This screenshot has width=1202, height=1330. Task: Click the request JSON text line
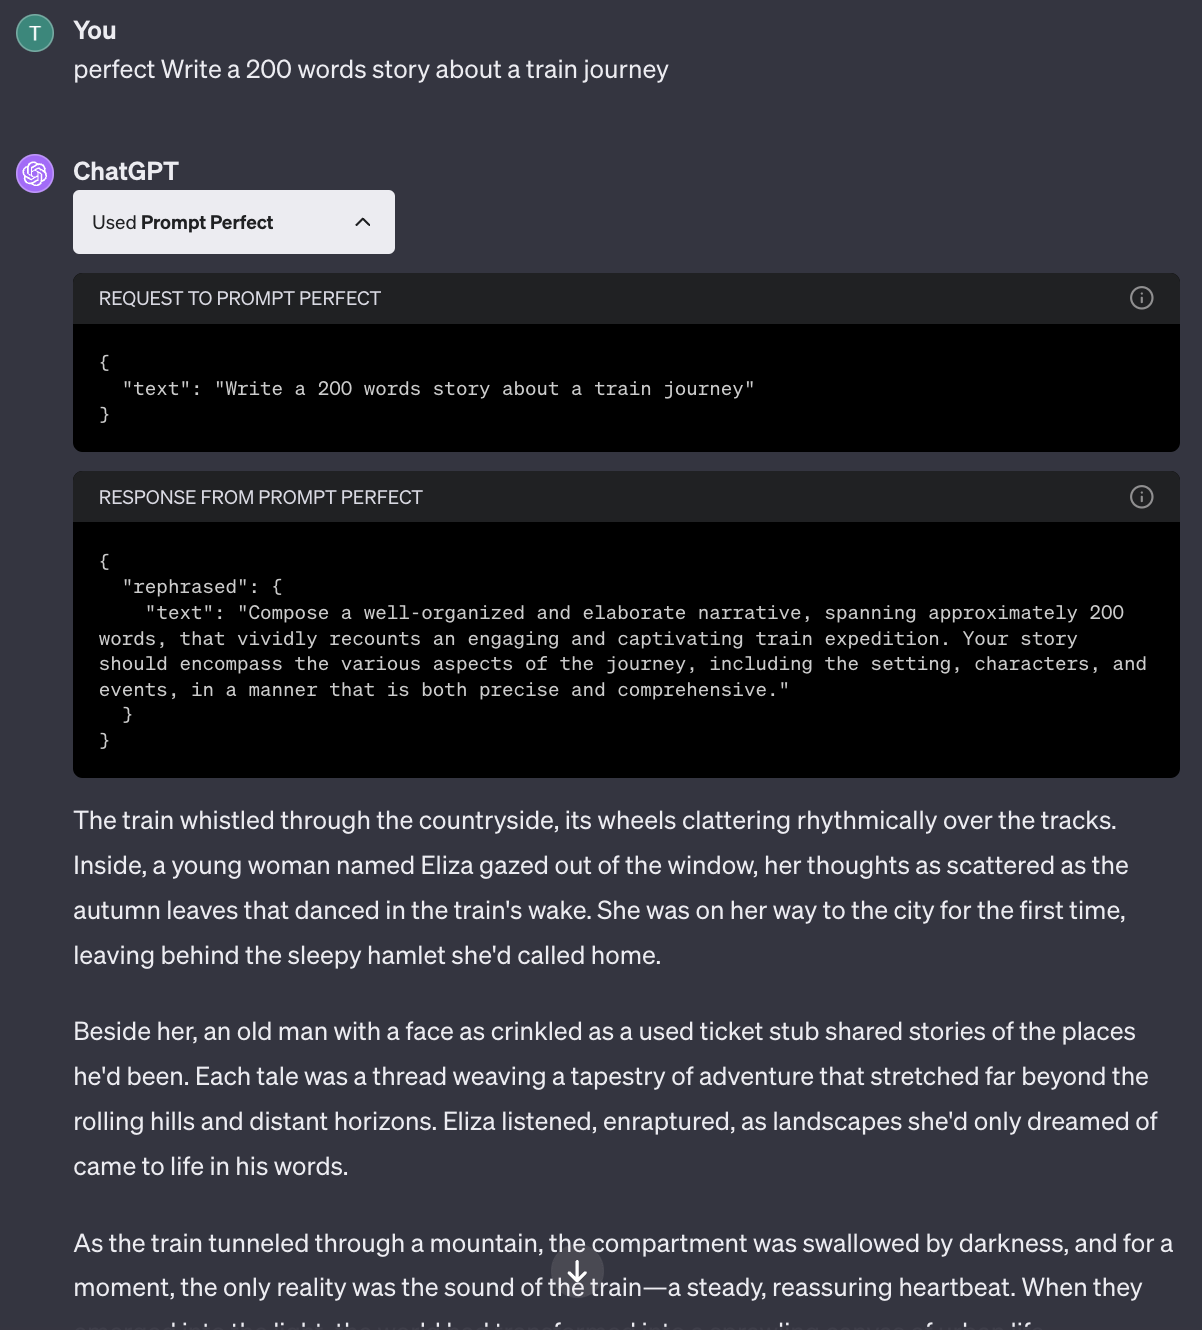[x=438, y=389]
